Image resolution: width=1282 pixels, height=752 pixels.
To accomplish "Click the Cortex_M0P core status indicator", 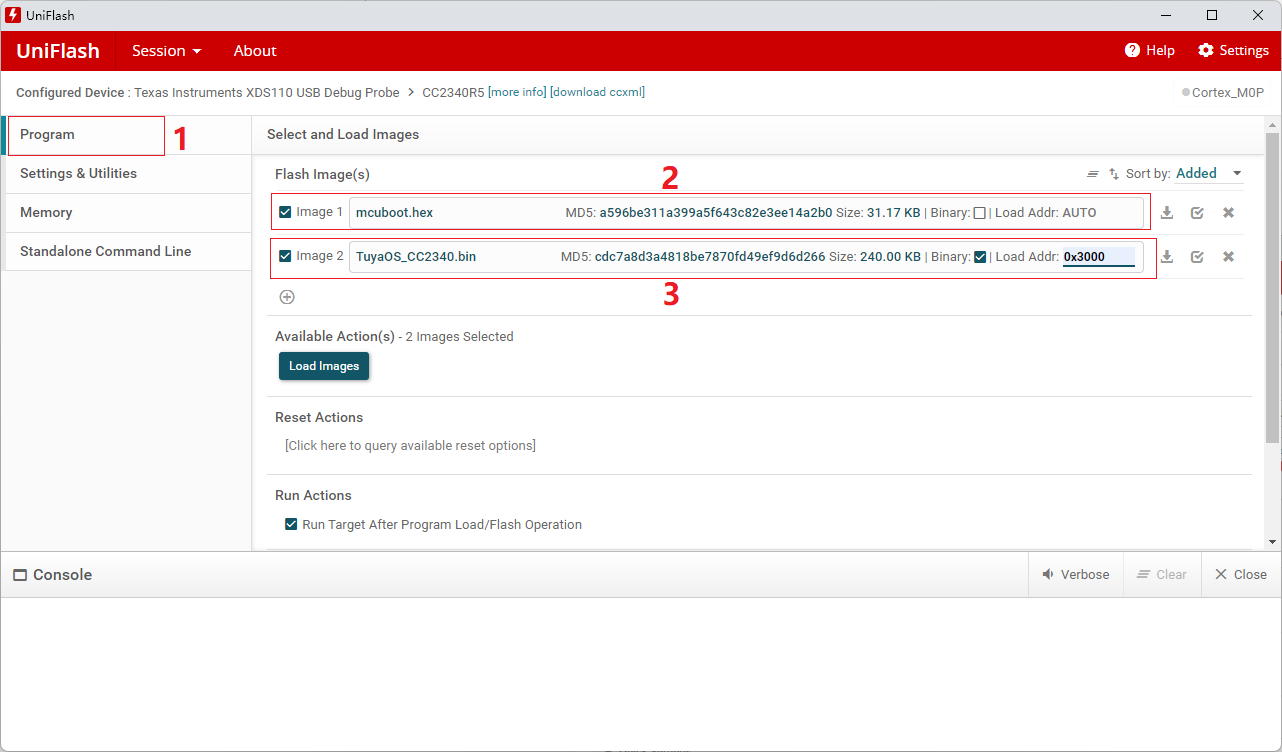I will tap(1223, 92).
